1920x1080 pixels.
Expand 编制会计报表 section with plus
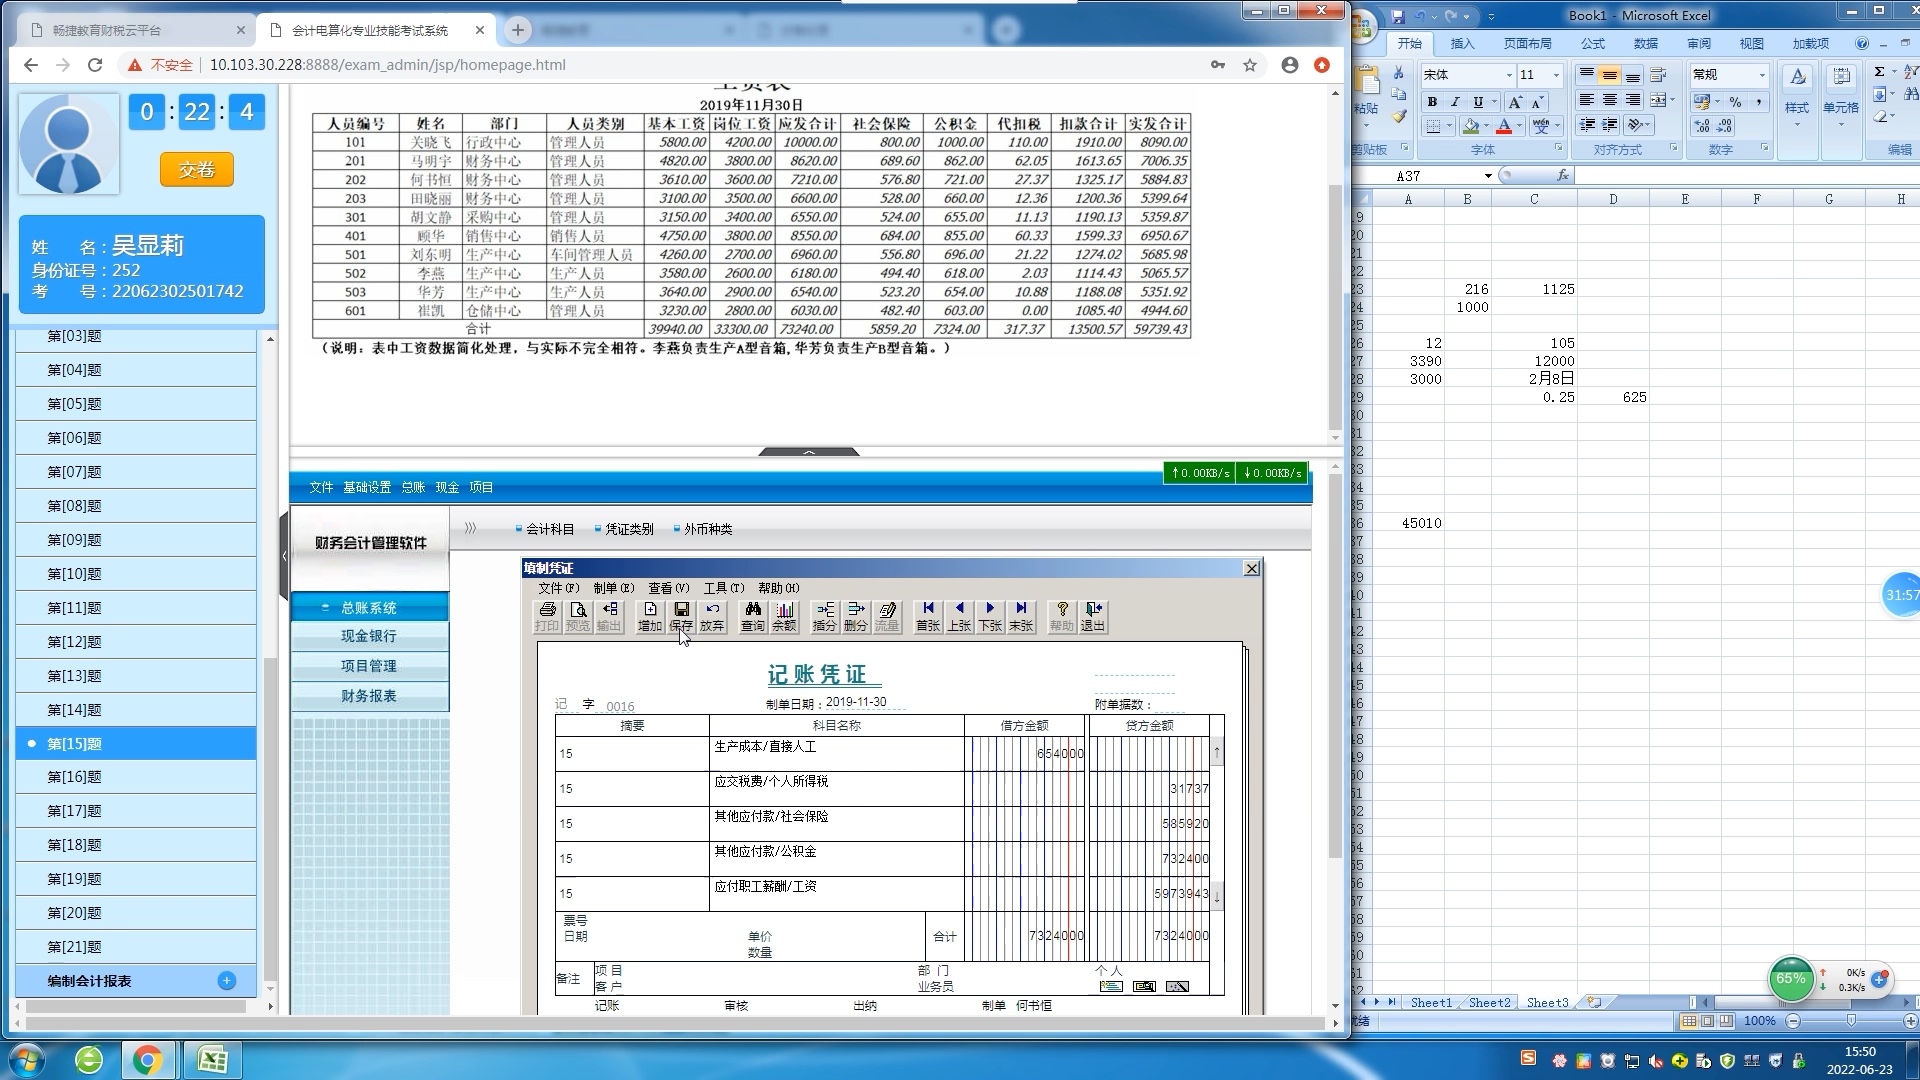tap(227, 981)
